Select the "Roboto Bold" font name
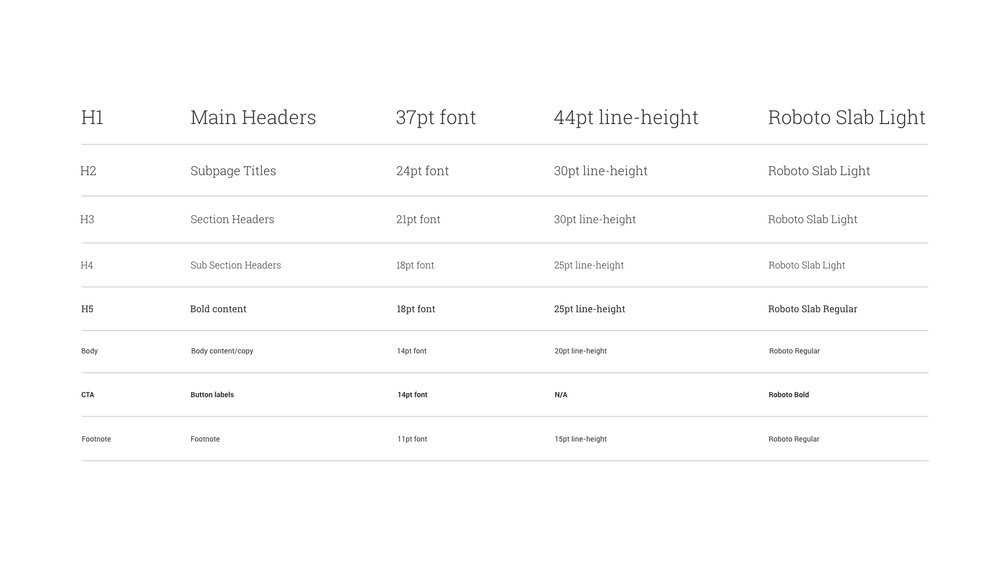The image size is (1000, 563). point(789,395)
